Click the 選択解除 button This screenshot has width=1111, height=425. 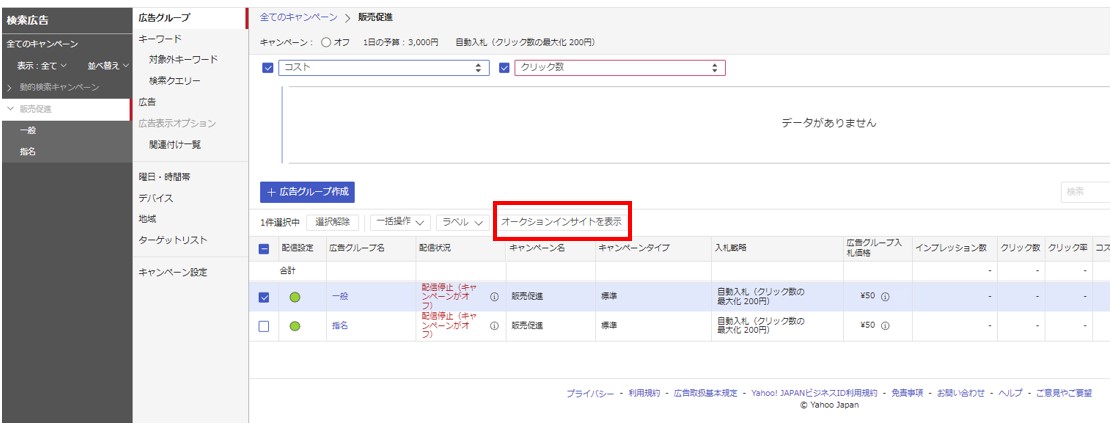click(x=332, y=222)
